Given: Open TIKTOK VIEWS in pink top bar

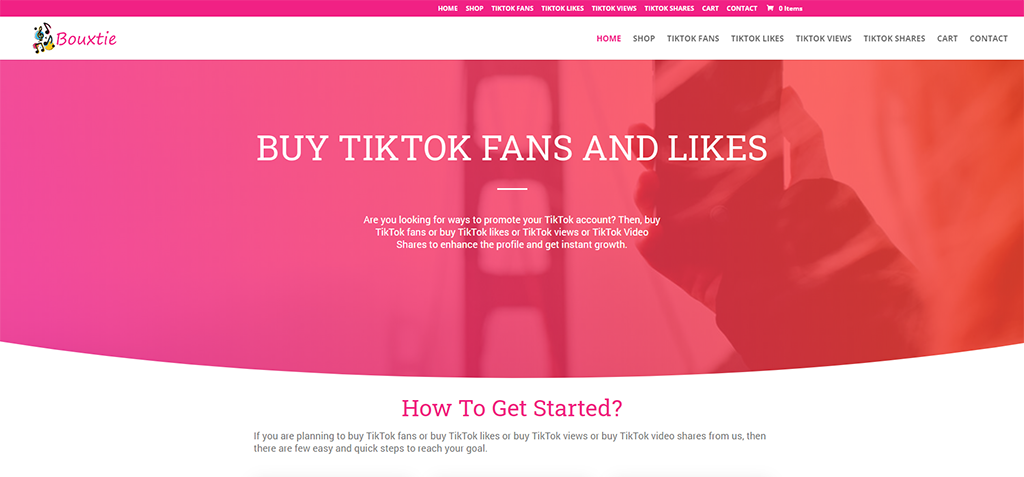Looking at the screenshot, I should pos(614,8).
